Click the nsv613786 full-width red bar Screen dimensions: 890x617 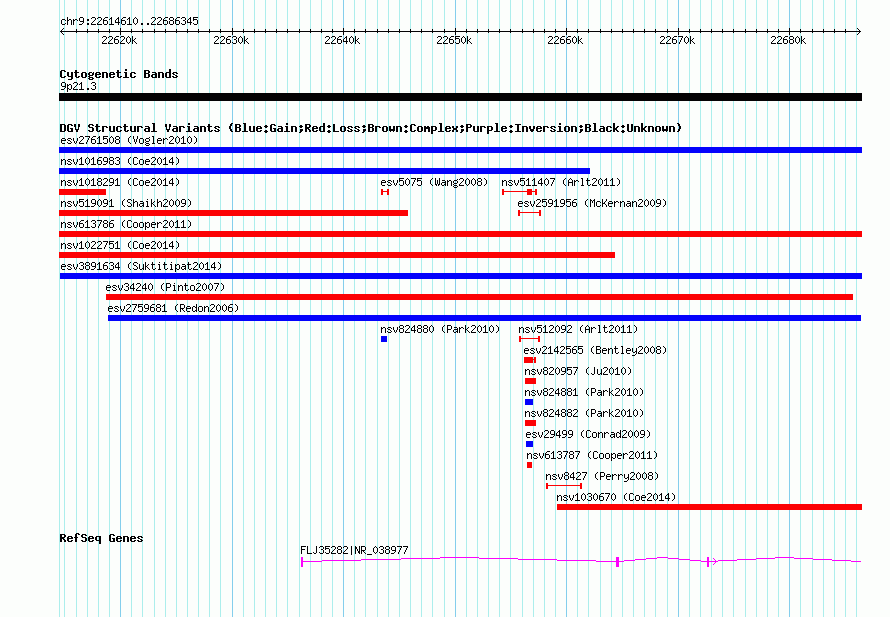460,234
